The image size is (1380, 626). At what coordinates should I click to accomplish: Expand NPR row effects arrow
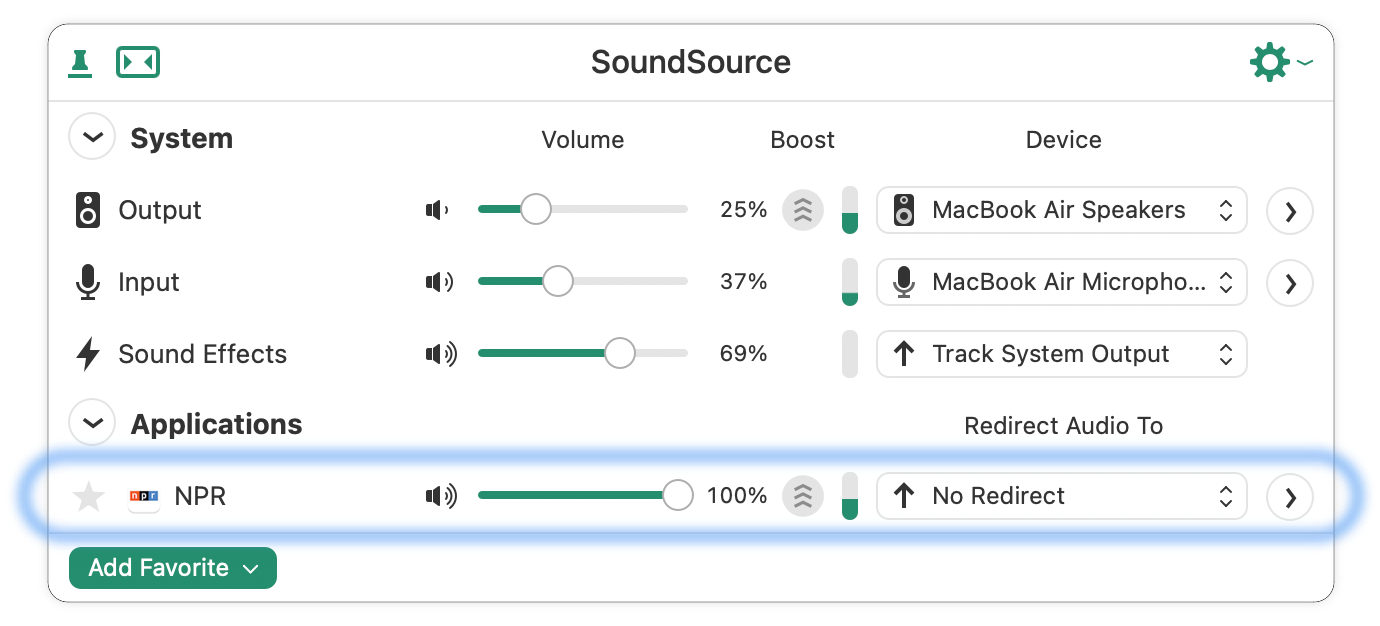click(x=1290, y=497)
